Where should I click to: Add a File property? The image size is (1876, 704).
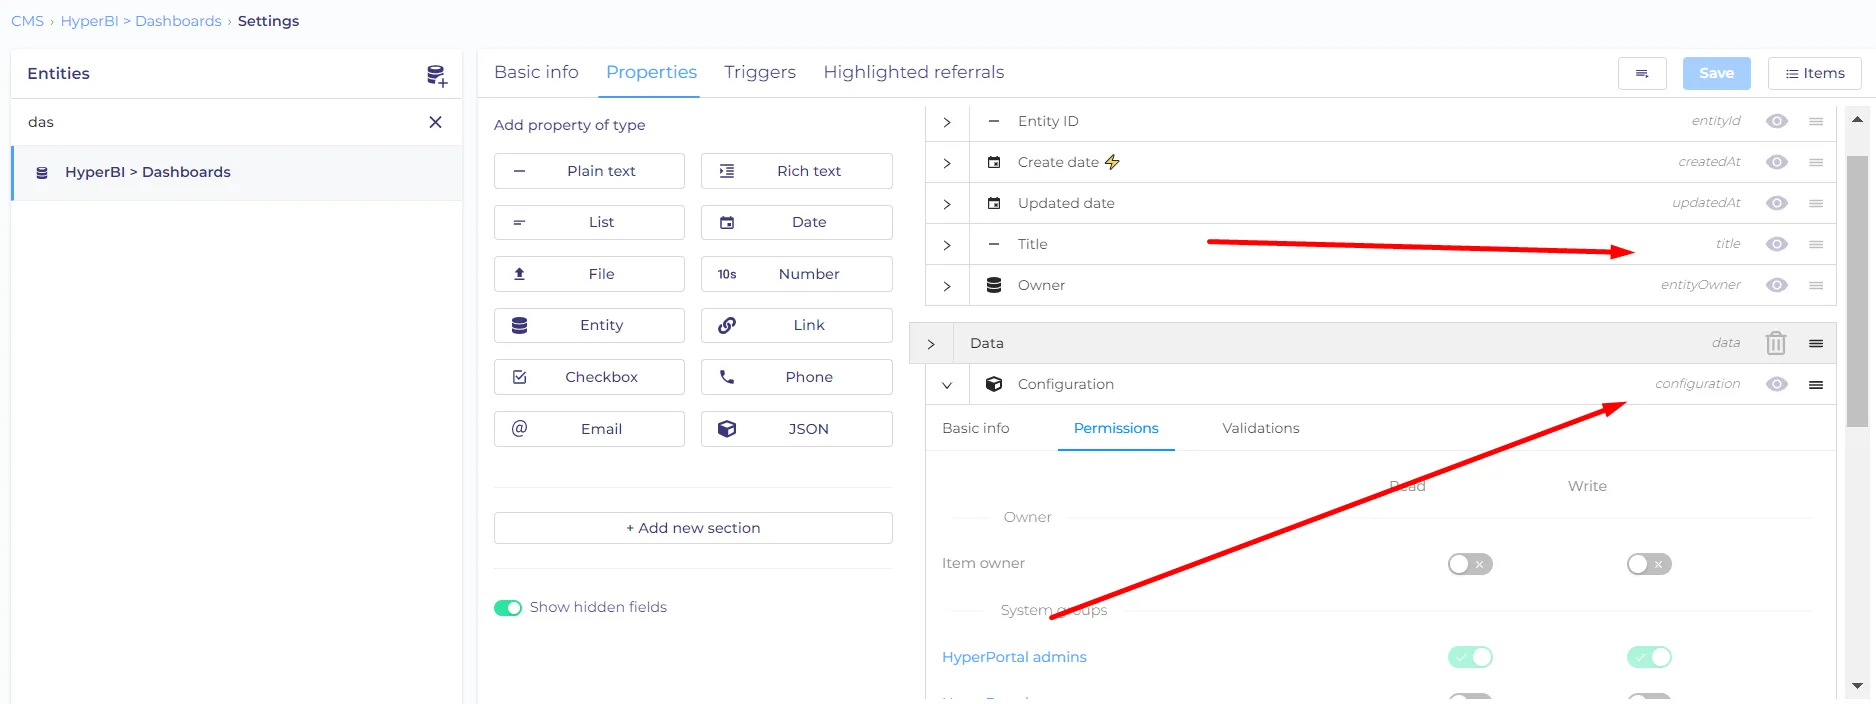(x=589, y=274)
